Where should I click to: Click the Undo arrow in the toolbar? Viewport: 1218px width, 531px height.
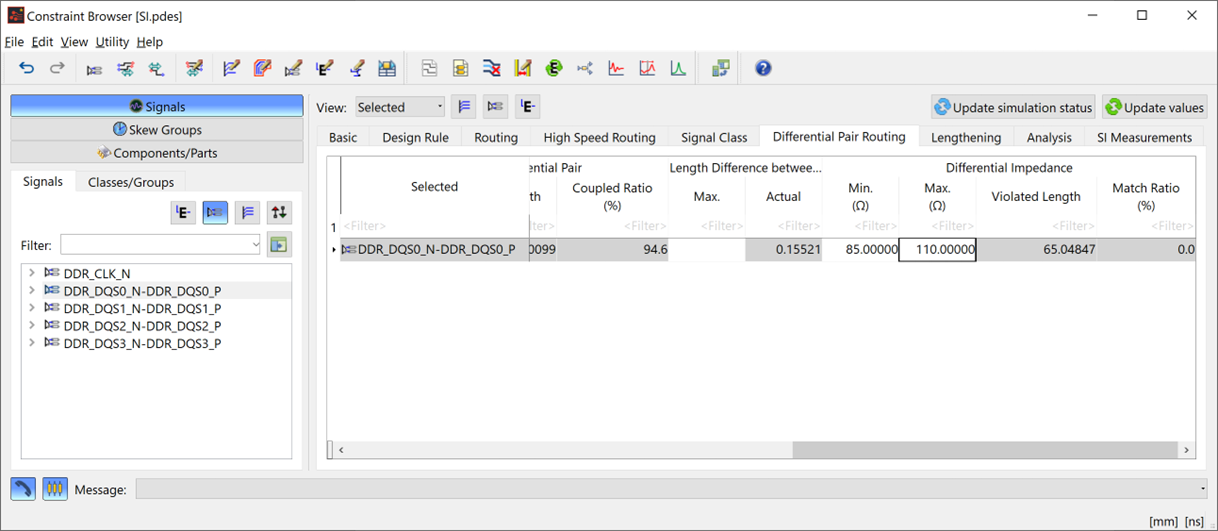coord(27,69)
